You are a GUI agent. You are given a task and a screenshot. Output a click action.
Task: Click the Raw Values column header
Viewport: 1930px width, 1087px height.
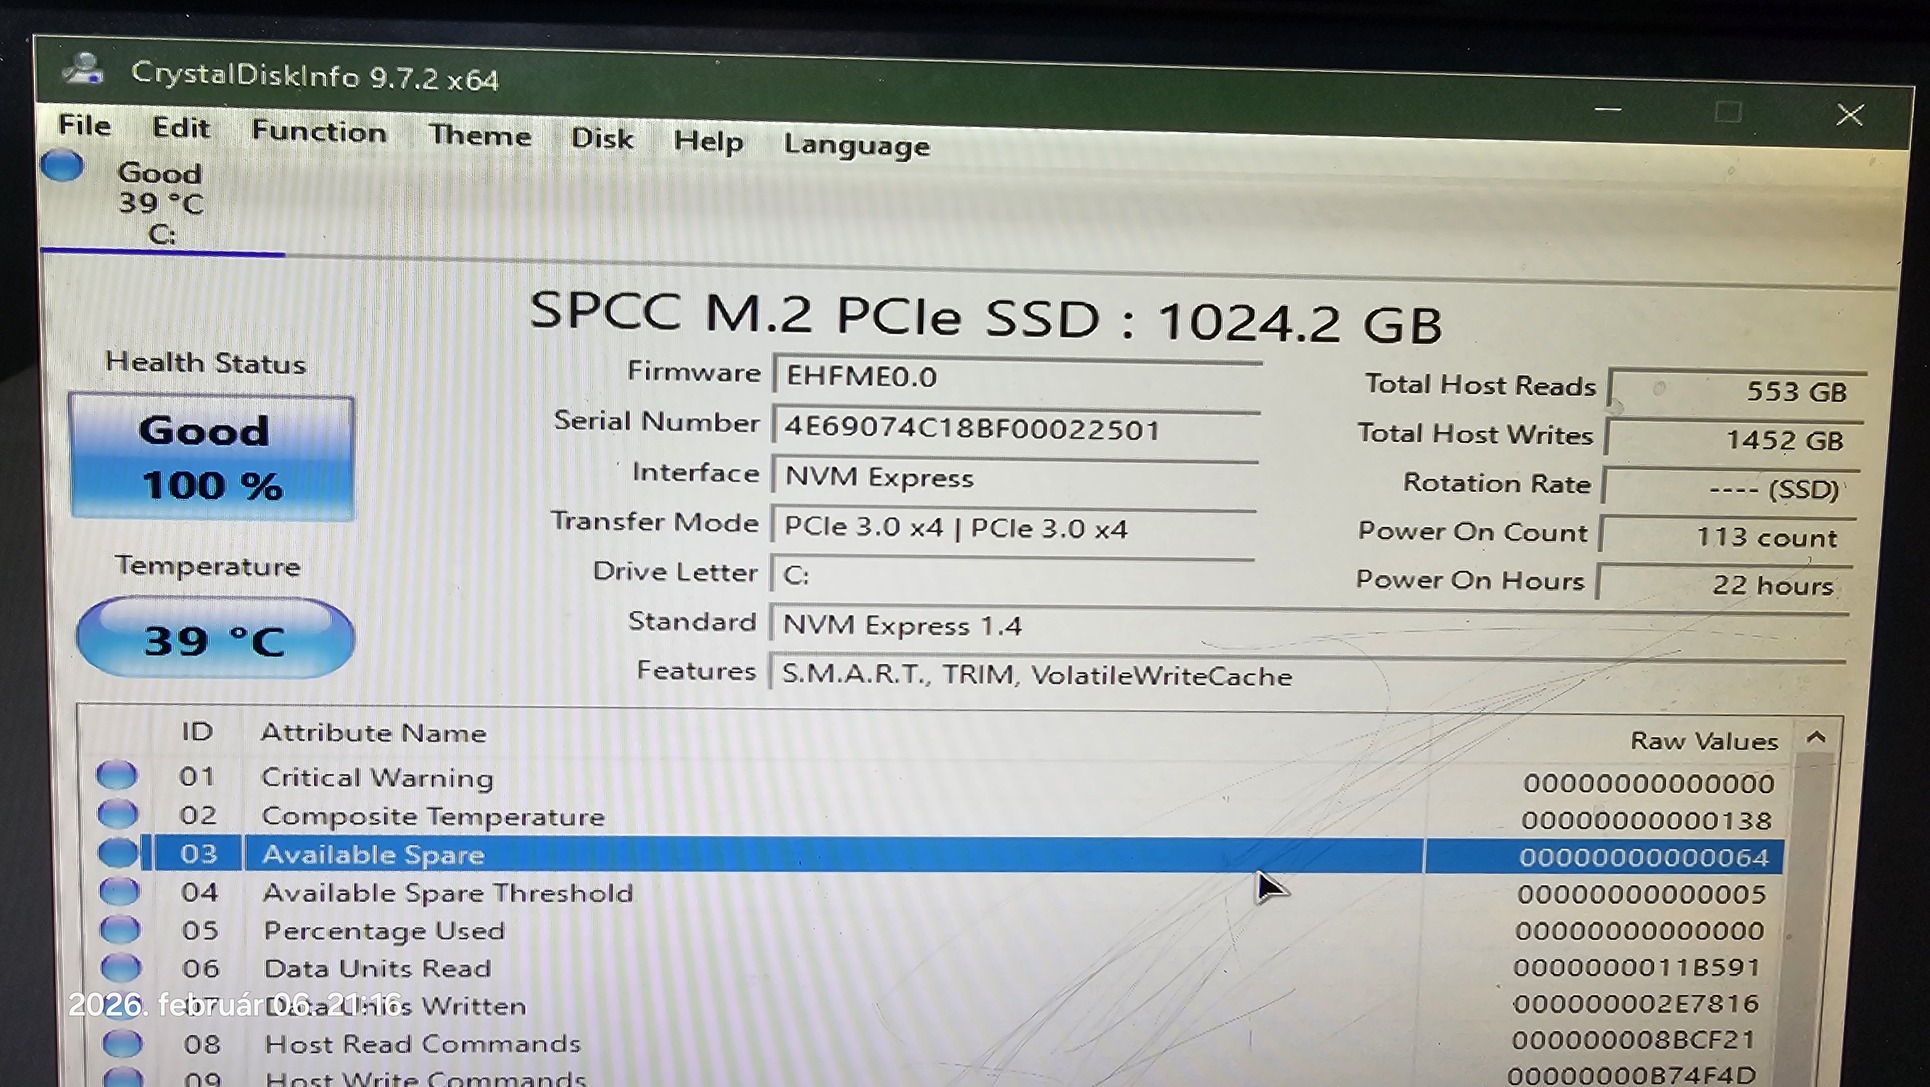(x=1703, y=741)
